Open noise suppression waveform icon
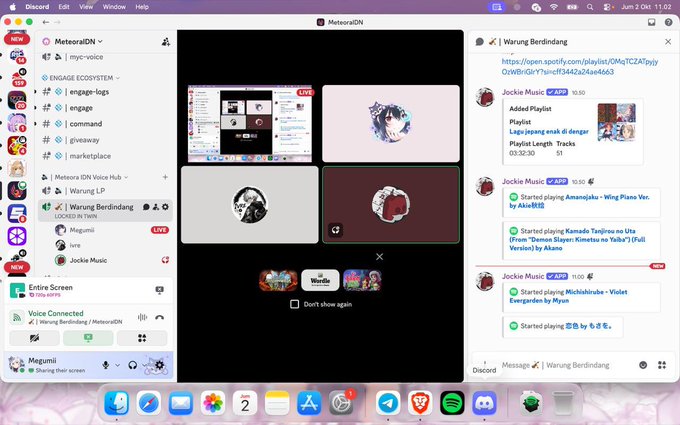 tap(142, 317)
